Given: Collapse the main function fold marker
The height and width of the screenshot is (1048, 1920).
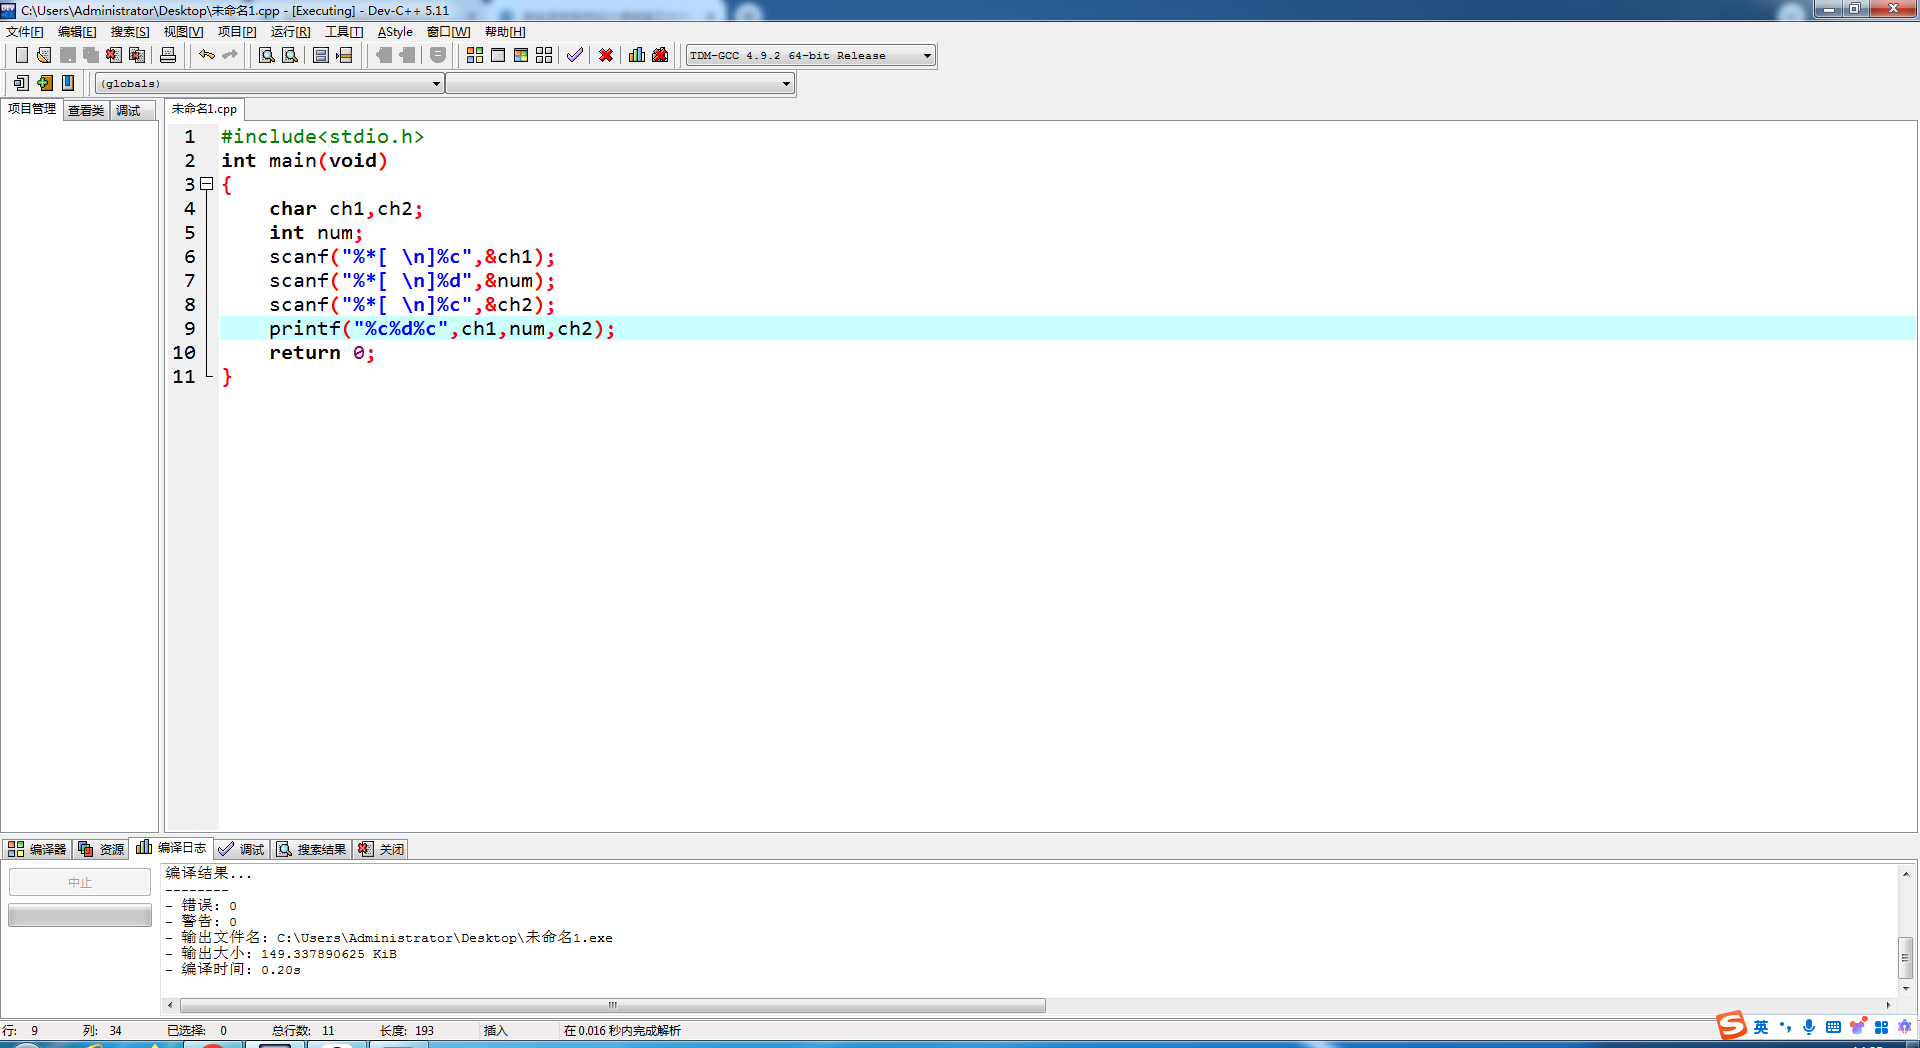Looking at the screenshot, I should (x=207, y=184).
